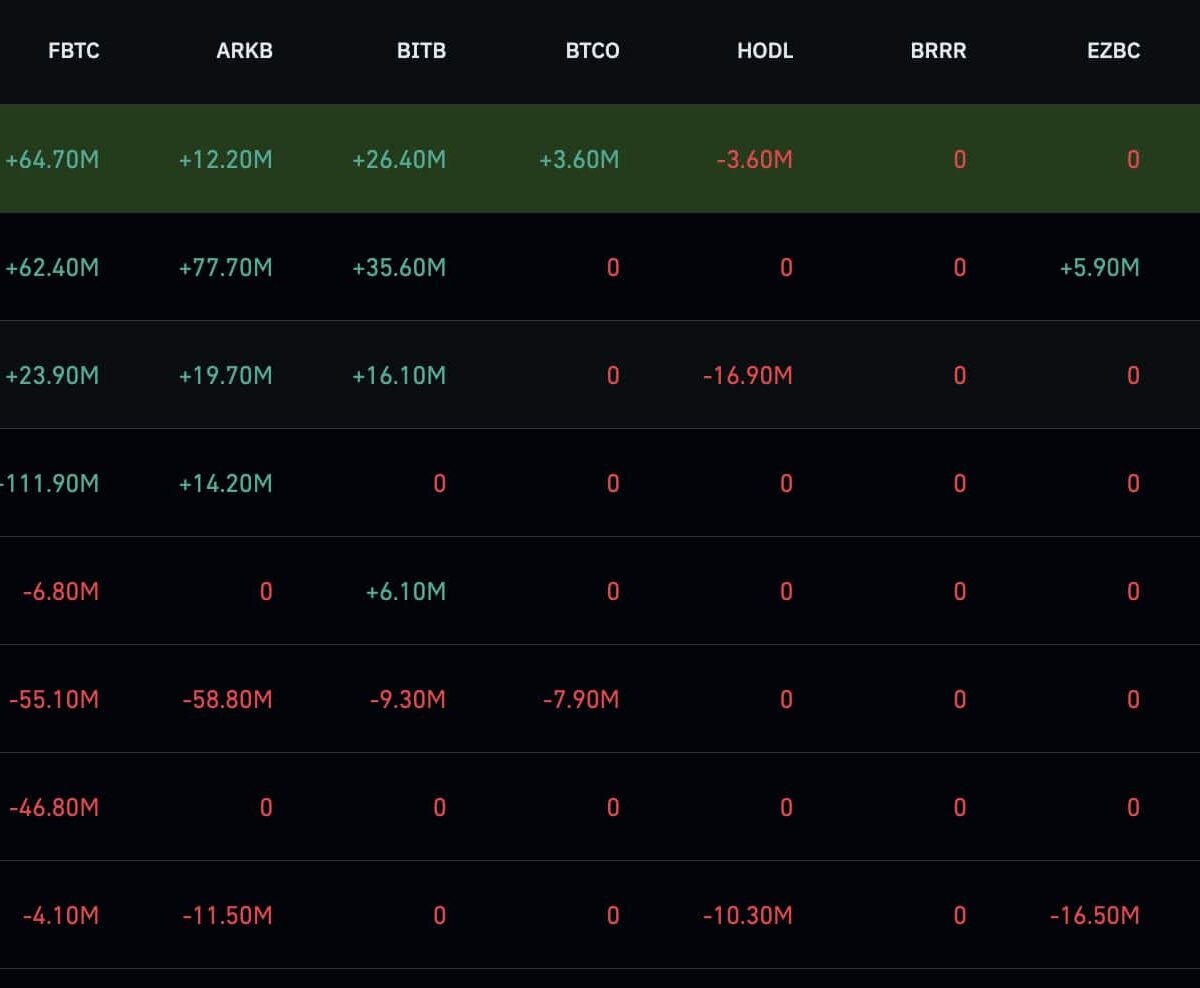The height and width of the screenshot is (988, 1200).
Task: Select the +6.10M BITB cell
Action: coord(406,591)
